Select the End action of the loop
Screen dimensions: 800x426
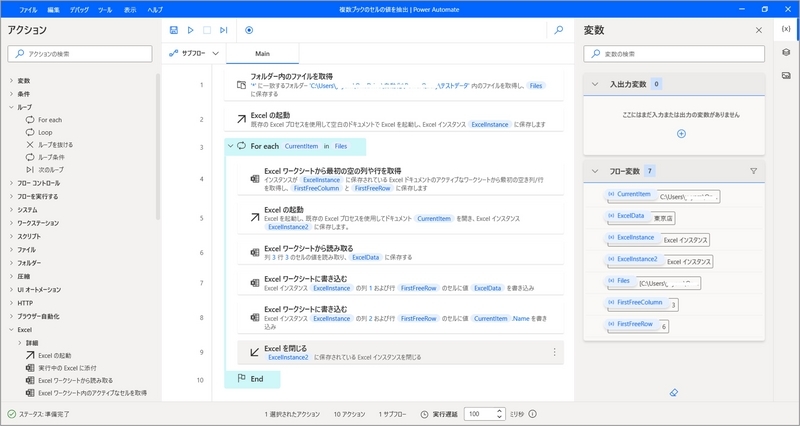(253, 379)
